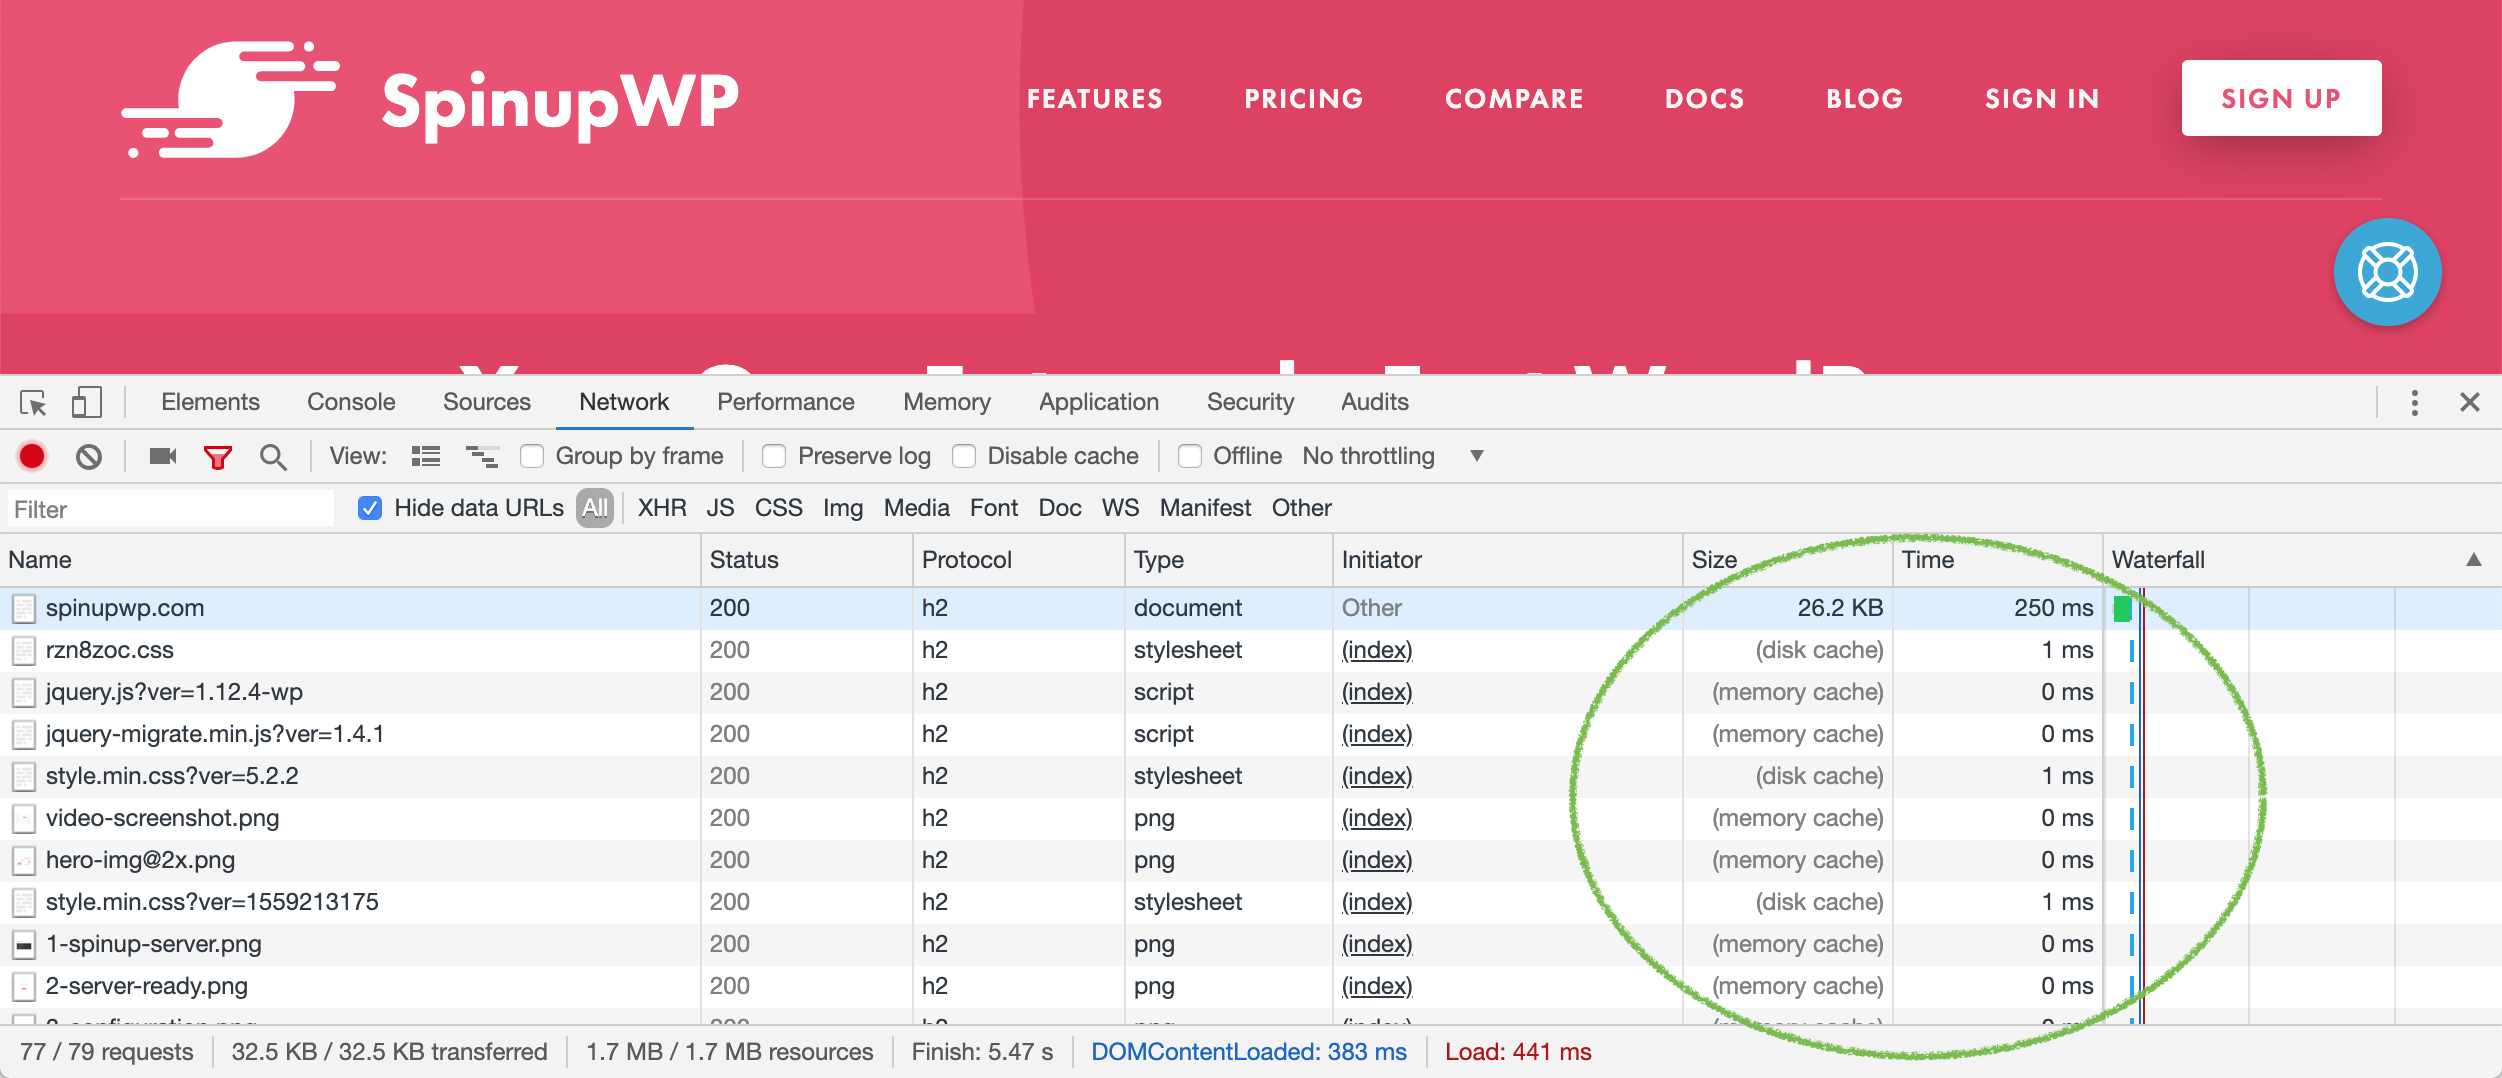This screenshot has width=2502, height=1078.
Task: Switch to the Elements tab
Action: (x=210, y=402)
